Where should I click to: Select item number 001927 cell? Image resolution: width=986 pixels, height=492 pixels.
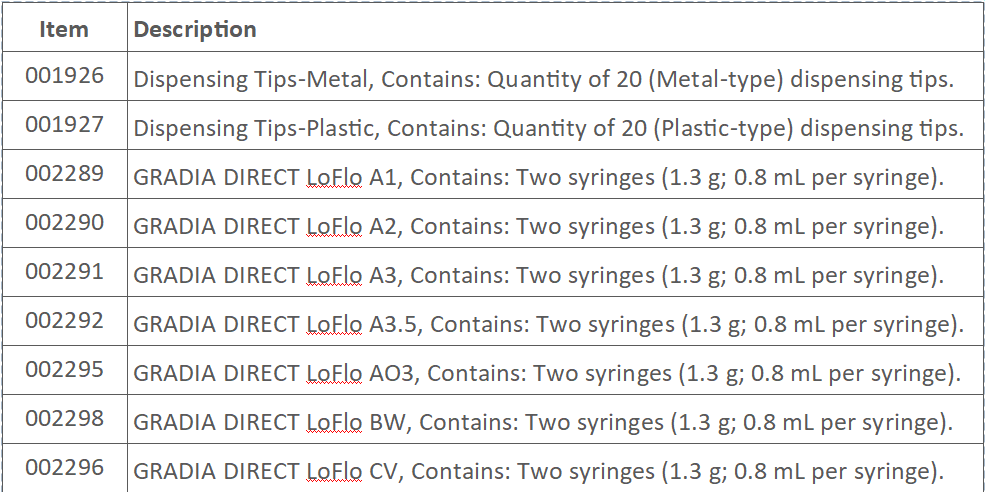point(64,125)
